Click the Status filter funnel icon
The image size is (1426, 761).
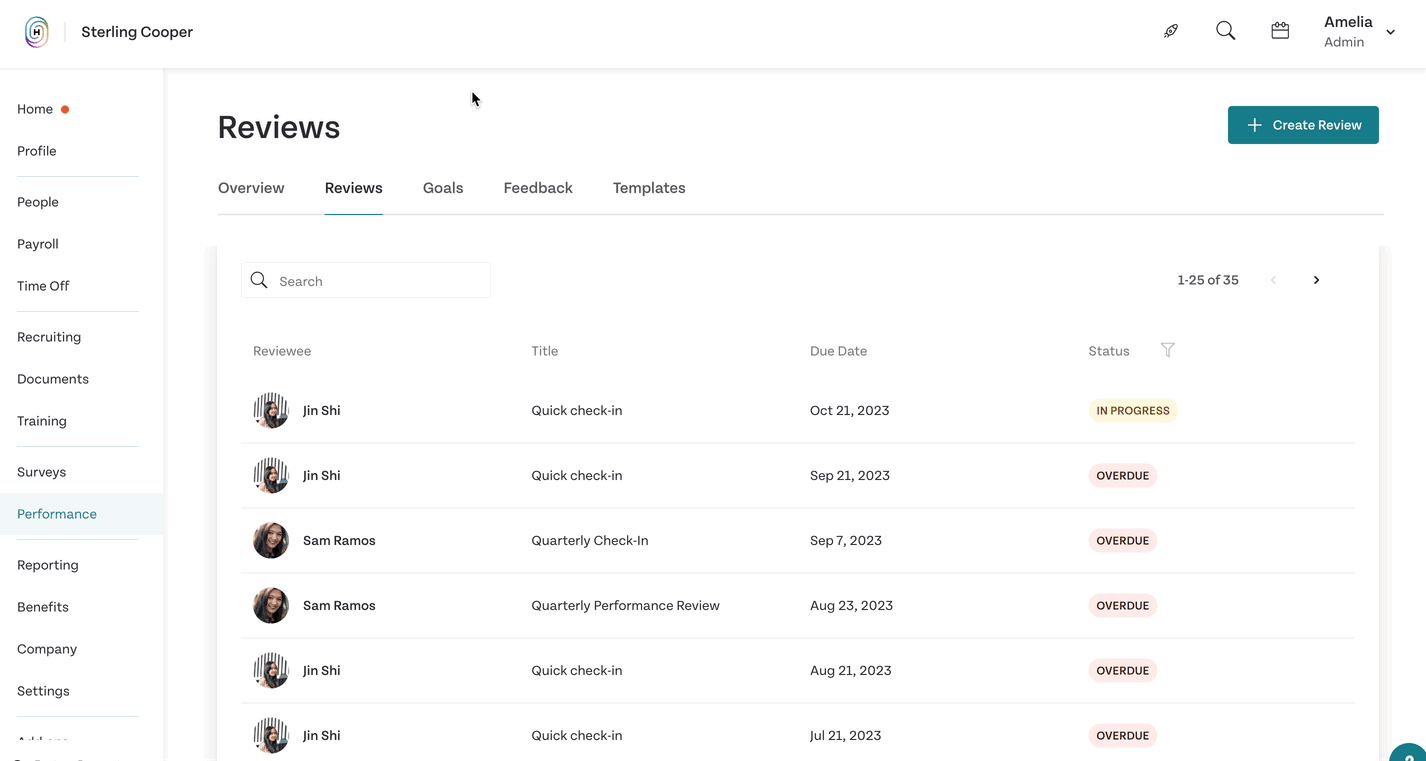click(1168, 350)
